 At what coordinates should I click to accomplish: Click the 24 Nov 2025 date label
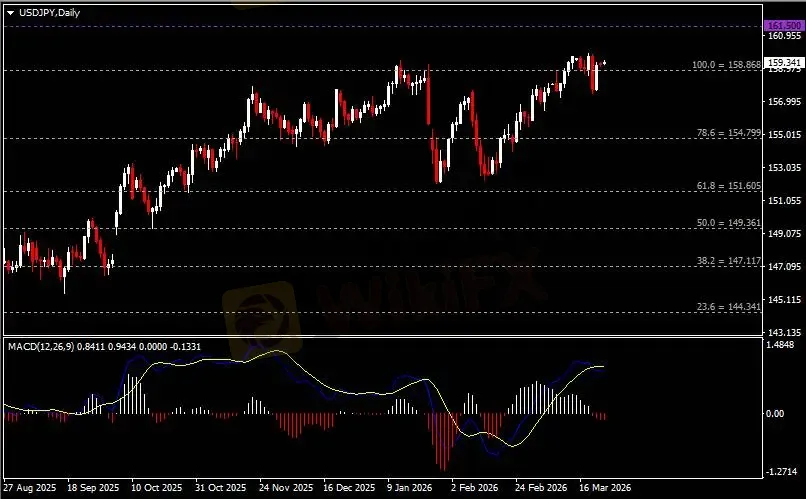(x=286, y=487)
